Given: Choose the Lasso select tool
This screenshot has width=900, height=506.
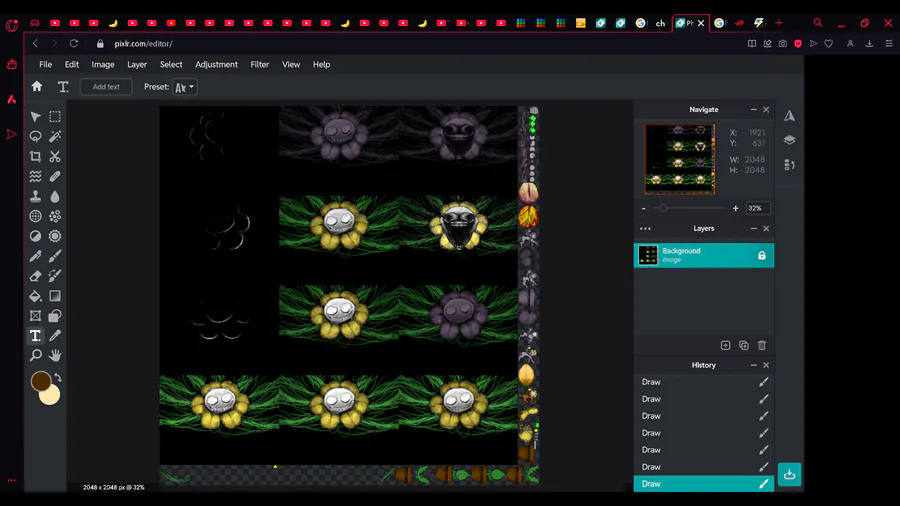Looking at the screenshot, I should (36, 137).
